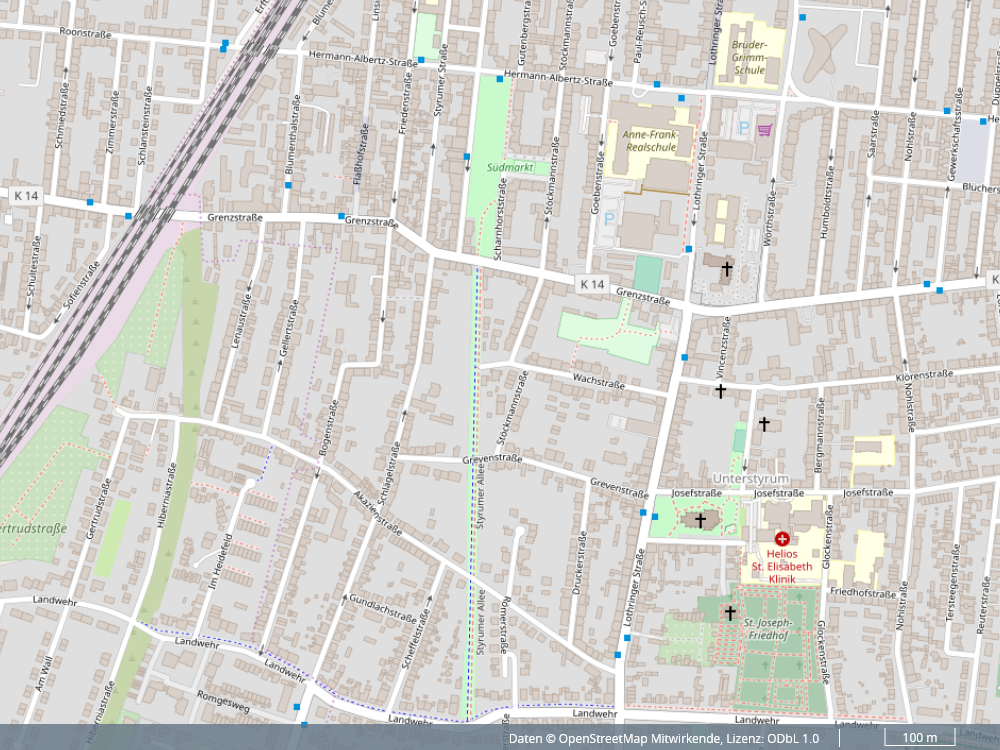1000x750 pixels.
Task: Click the Helios St. Elisabeth Klinik label
Action: point(781,564)
